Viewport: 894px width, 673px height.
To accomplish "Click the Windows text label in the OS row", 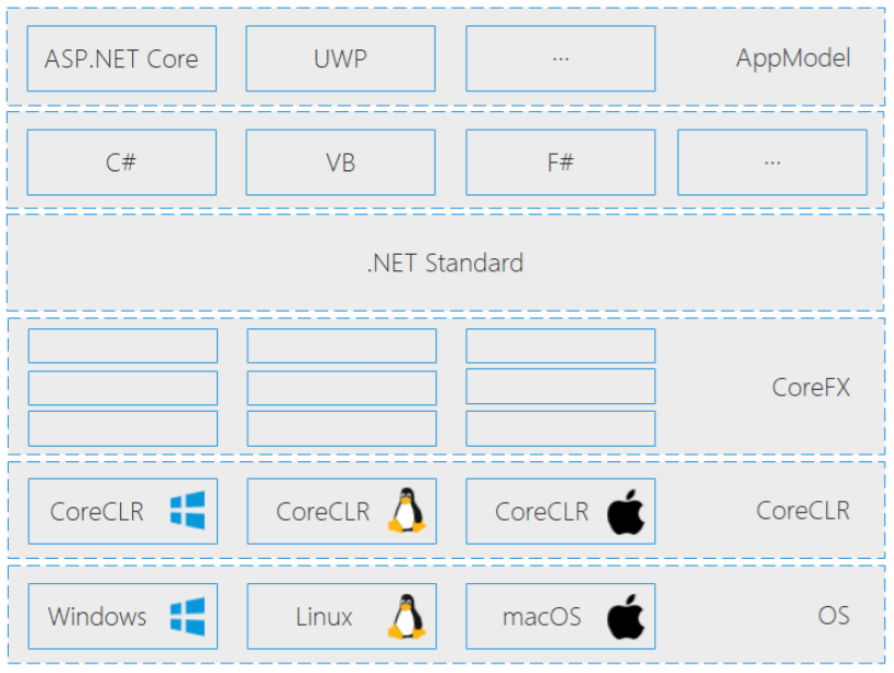I will (x=97, y=616).
